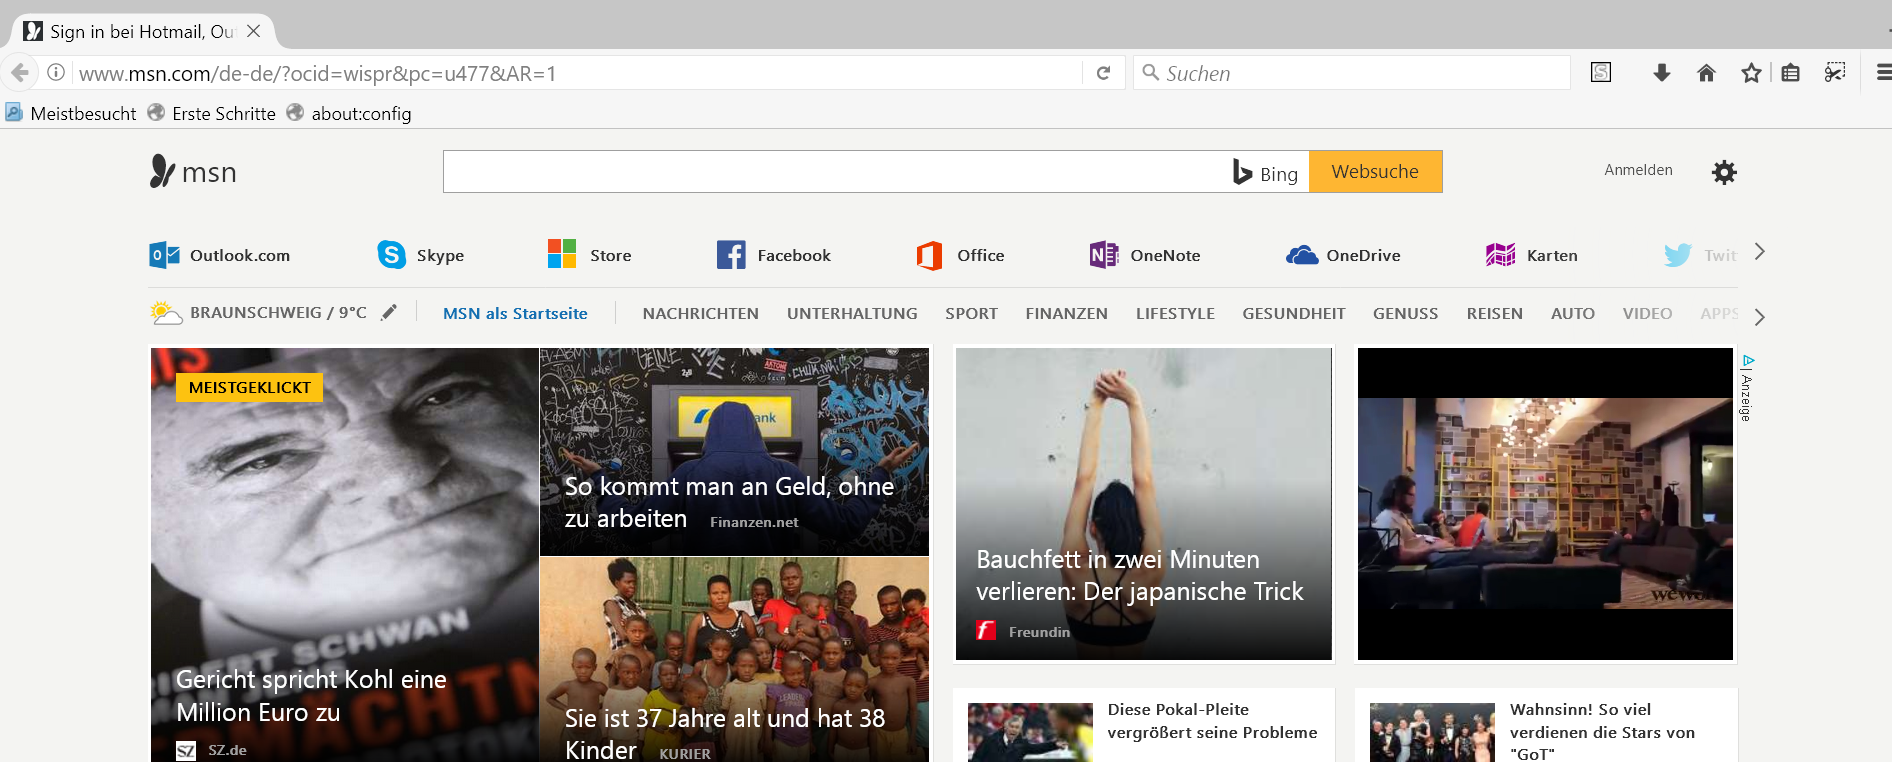Set MSN als Startseite link
This screenshot has width=1892, height=762.
pos(515,313)
